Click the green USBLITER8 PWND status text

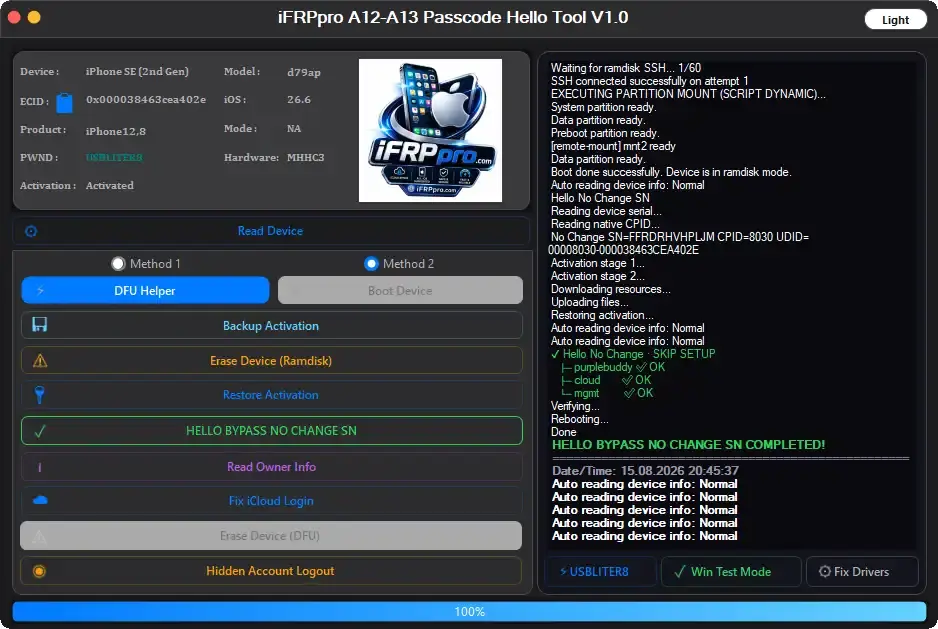click(x=114, y=157)
